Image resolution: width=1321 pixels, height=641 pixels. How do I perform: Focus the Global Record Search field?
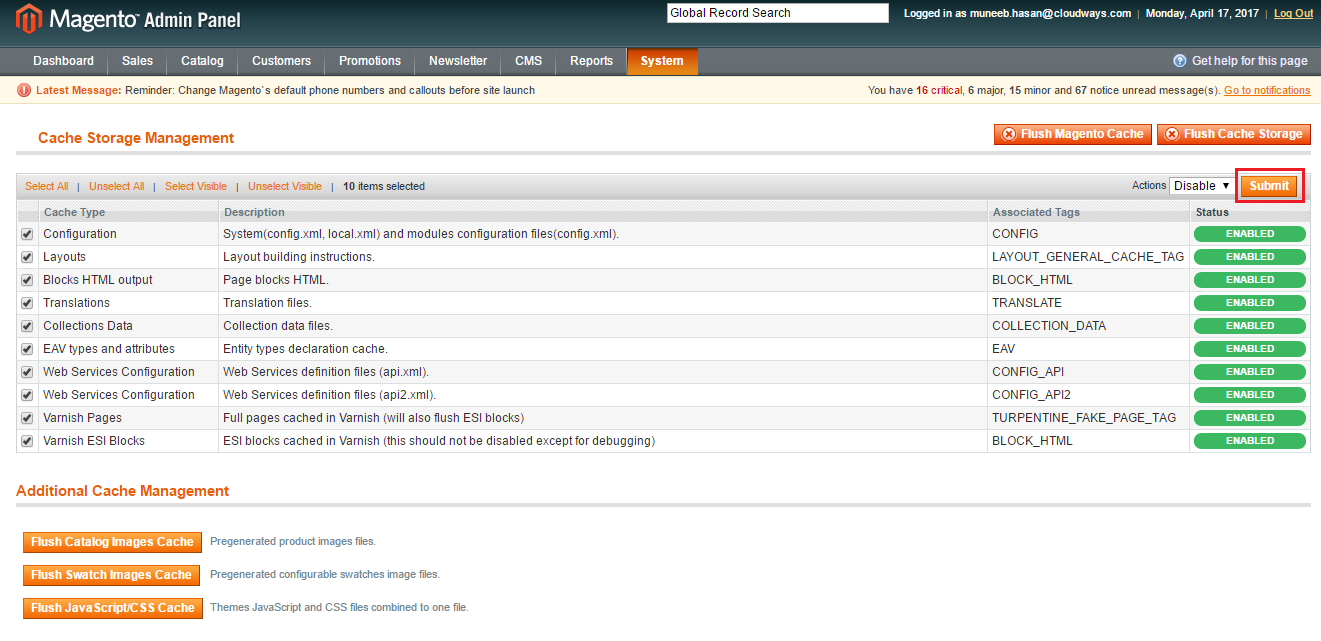pos(778,13)
